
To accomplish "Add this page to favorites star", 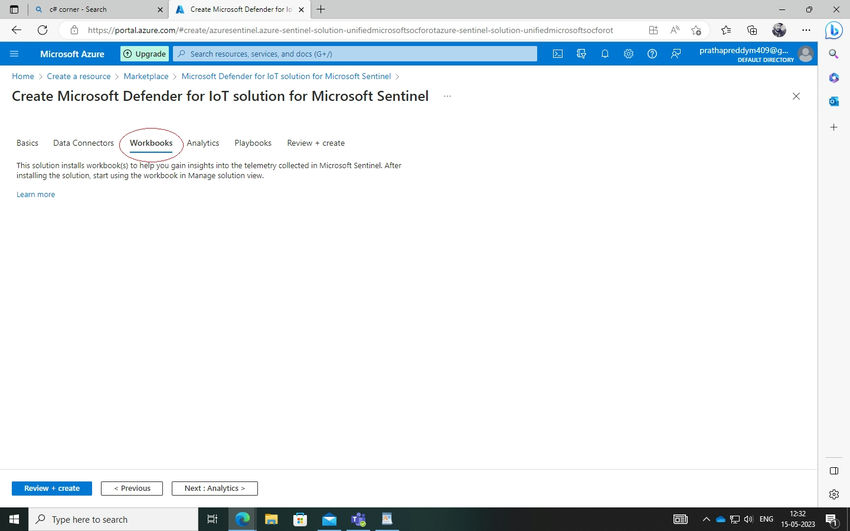I will (x=696, y=30).
